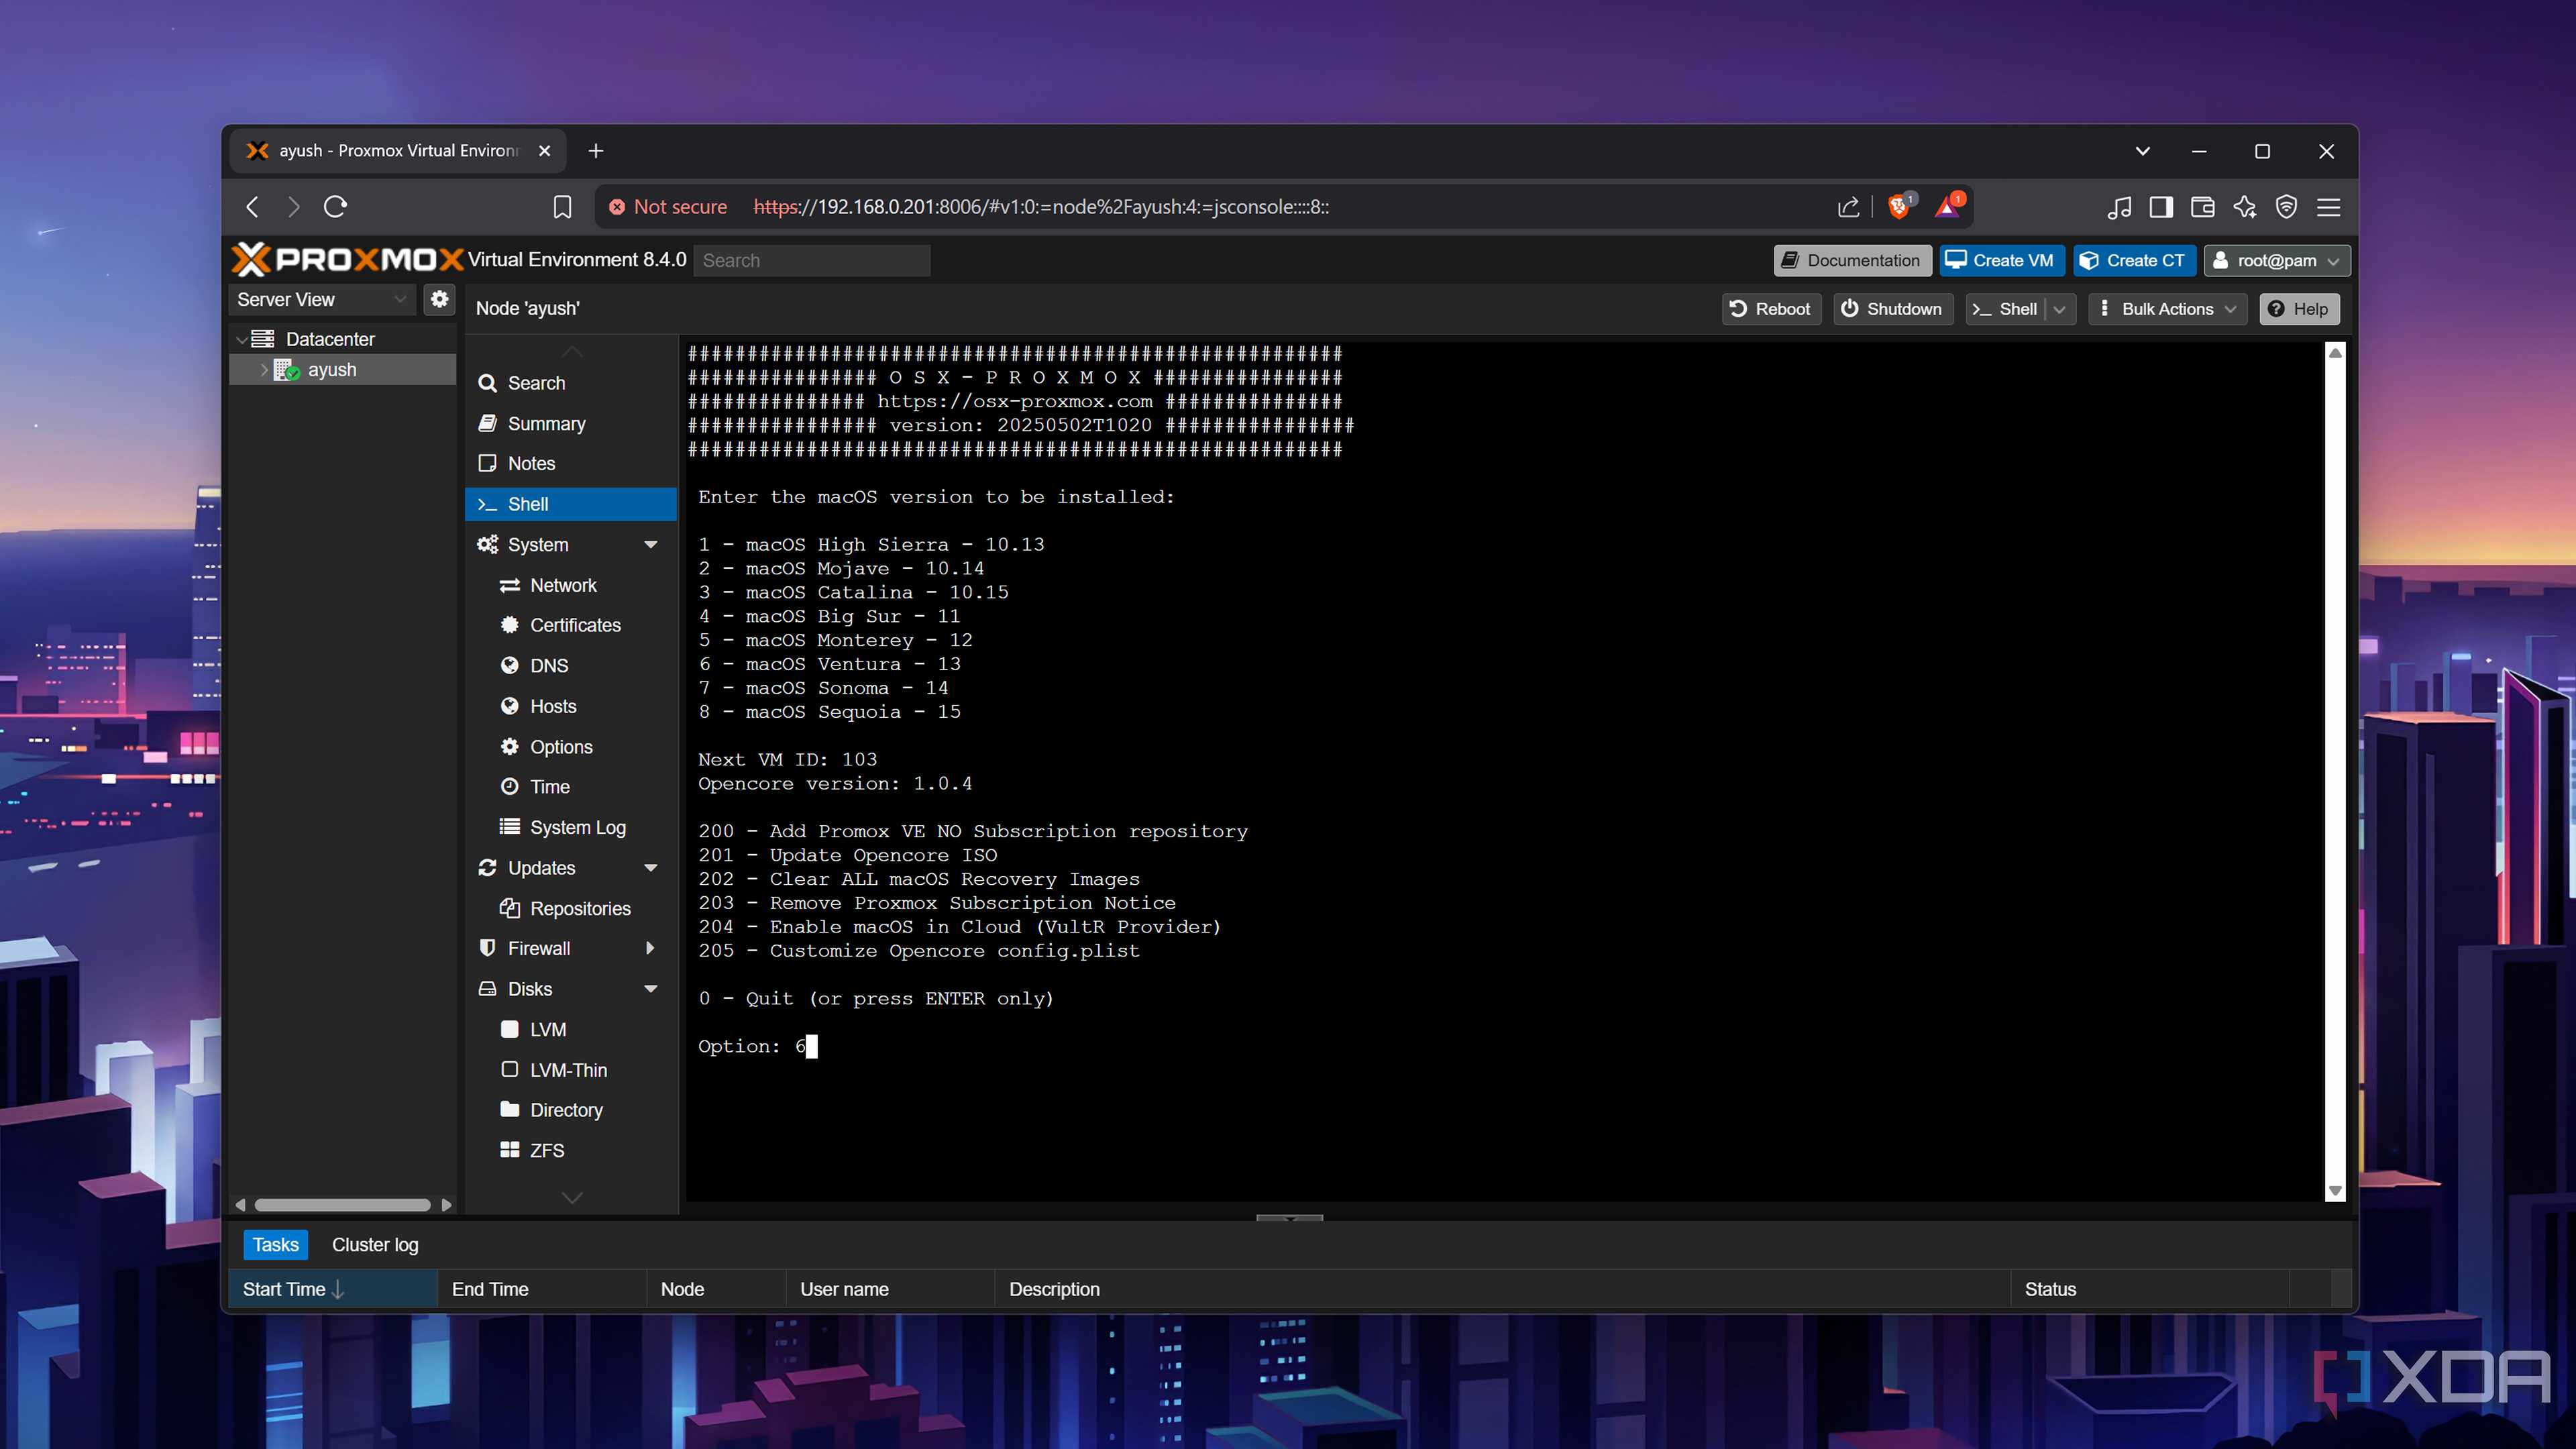Image resolution: width=2576 pixels, height=1449 pixels.
Task: Open the tab search chevron
Action: (x=2142, y=151)
